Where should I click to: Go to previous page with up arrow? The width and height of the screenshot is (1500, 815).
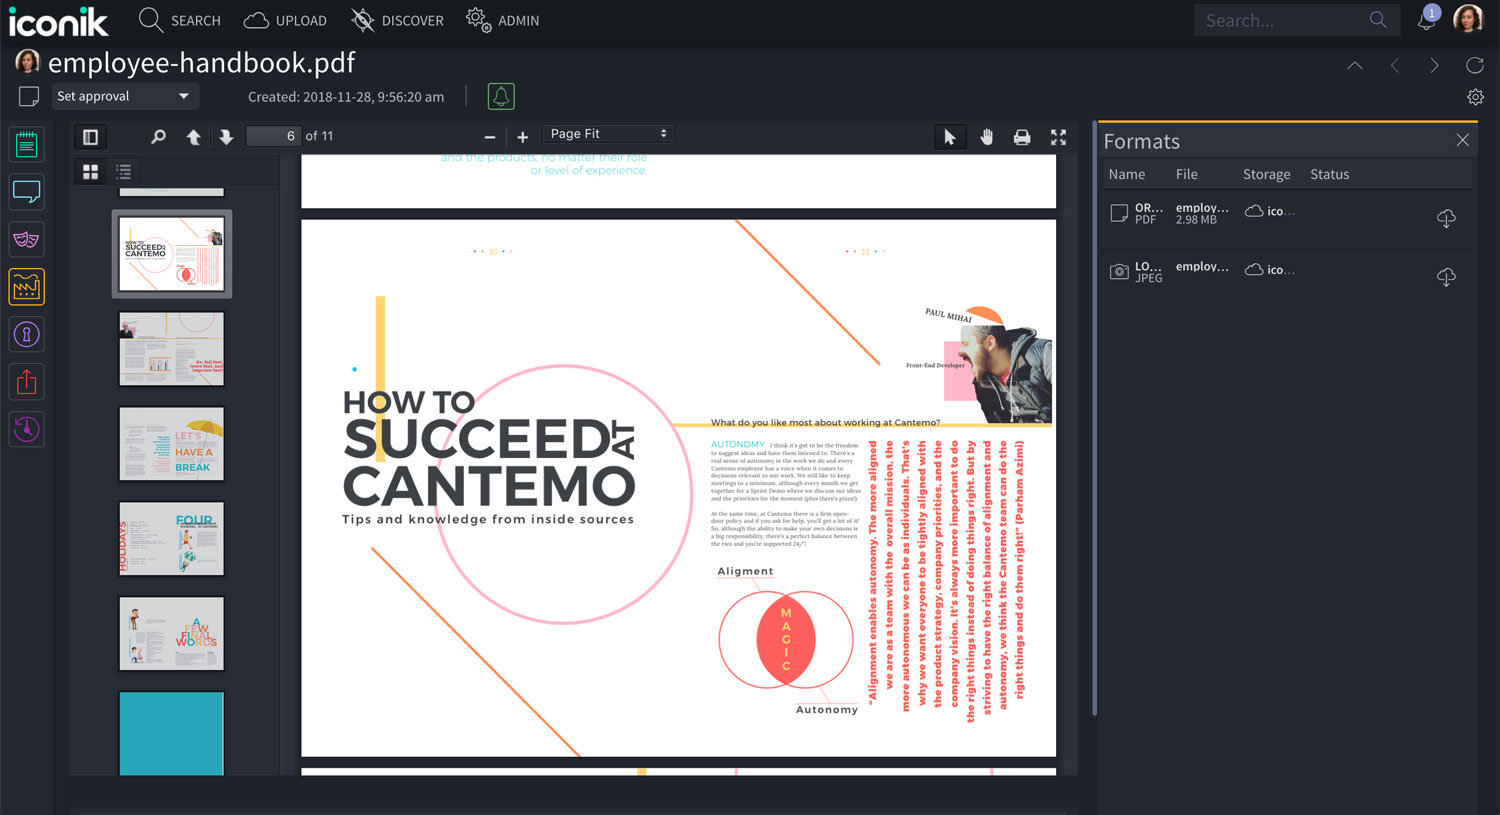point(193,137)
